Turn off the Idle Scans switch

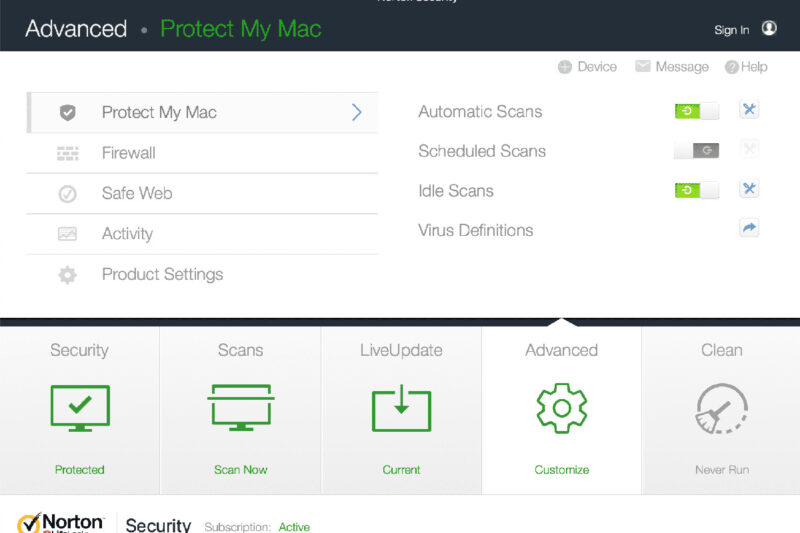coord(696,190)
